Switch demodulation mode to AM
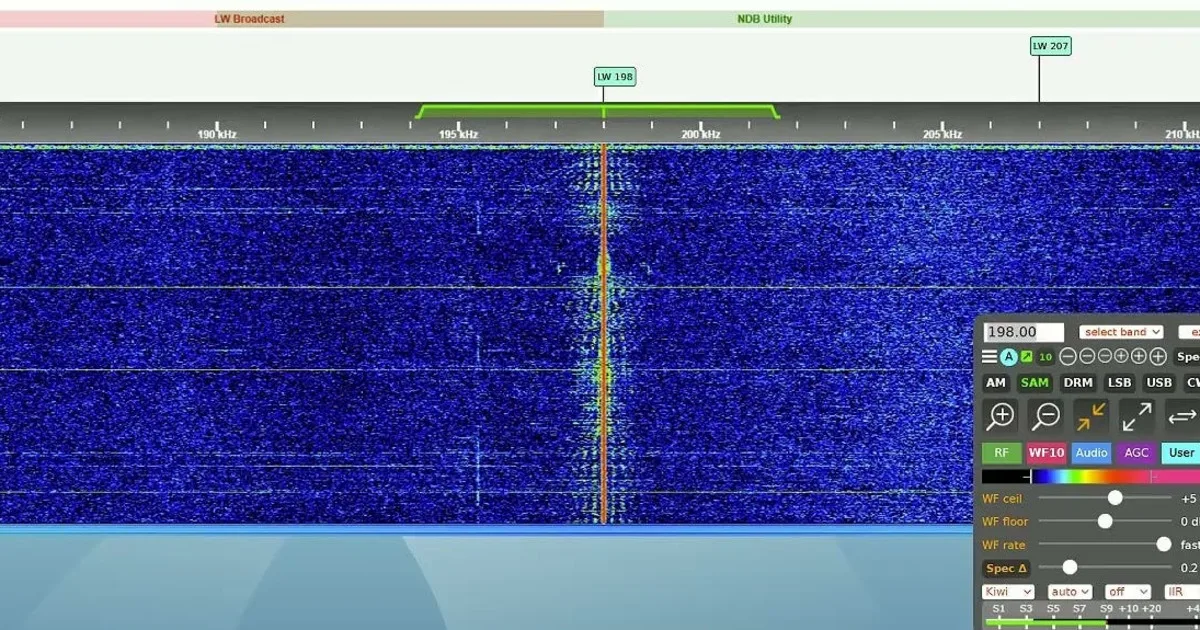Image resolution: width=1200 pixels, height=630 pixels. tap(996, 383)
